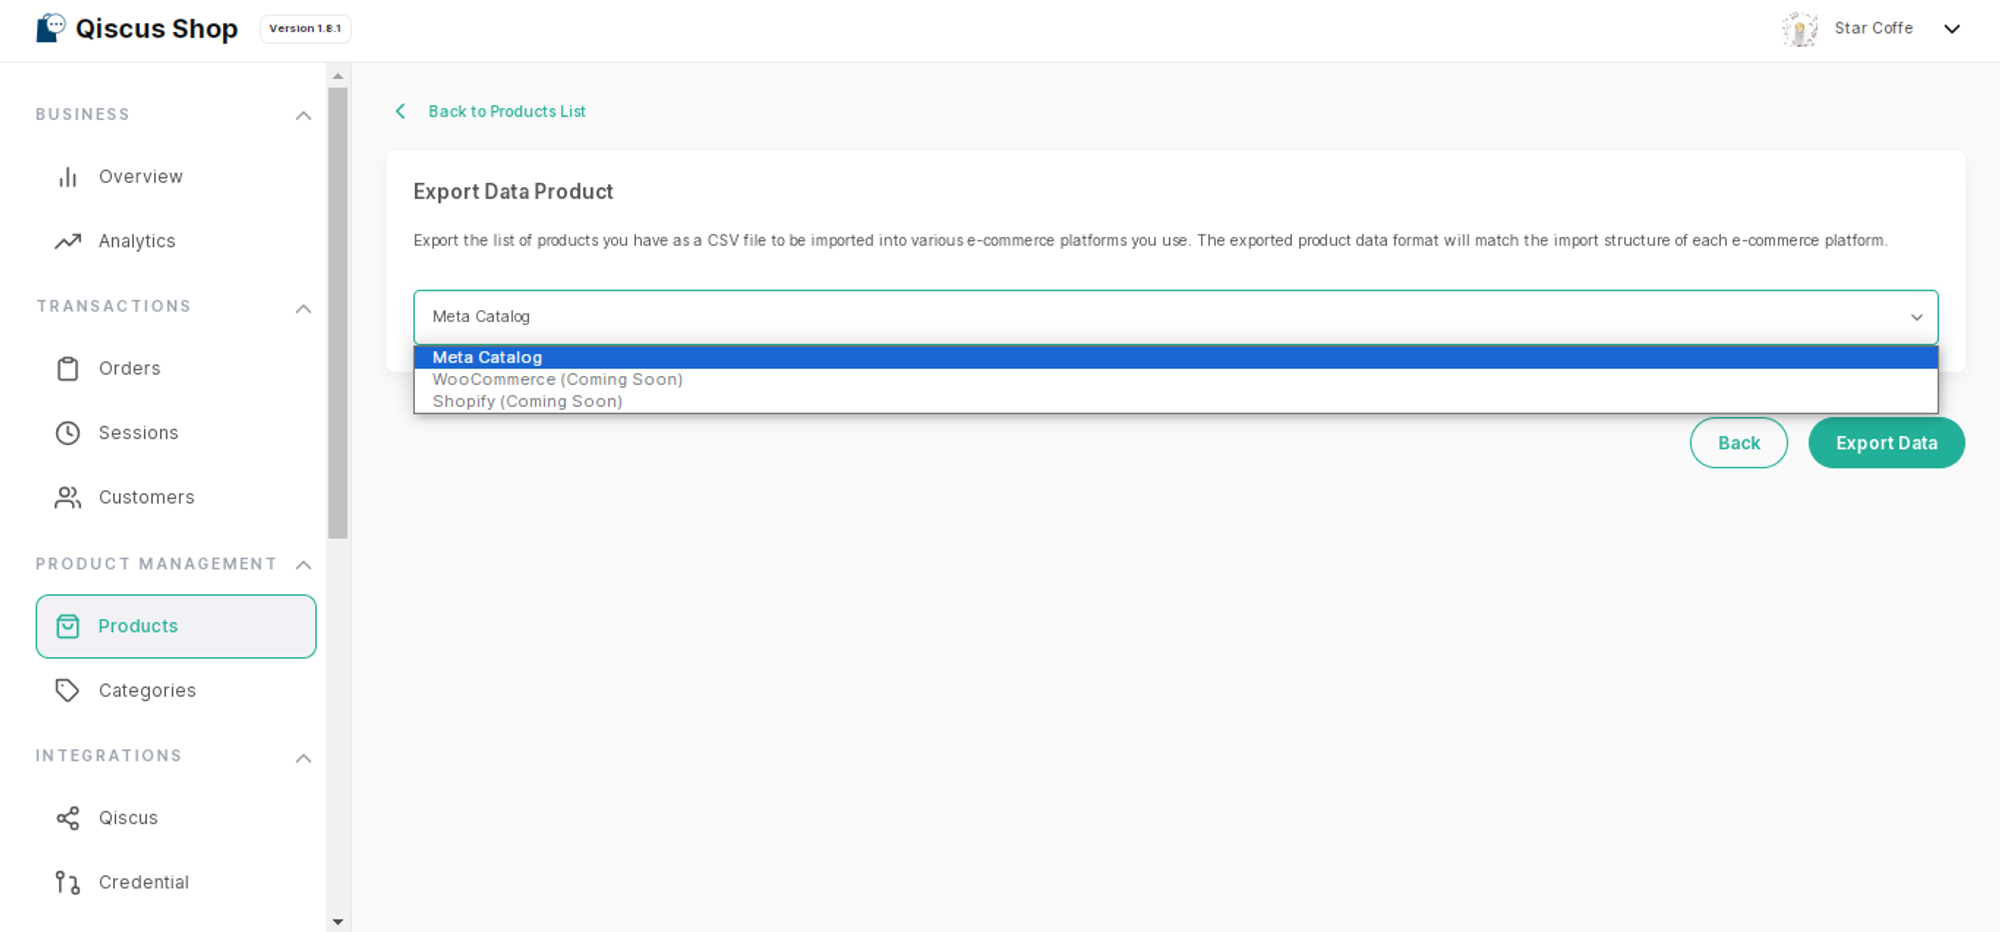This screenshot has height=932, width=2000.
Task: Go to the Sessions page
Action: (176, 433)
